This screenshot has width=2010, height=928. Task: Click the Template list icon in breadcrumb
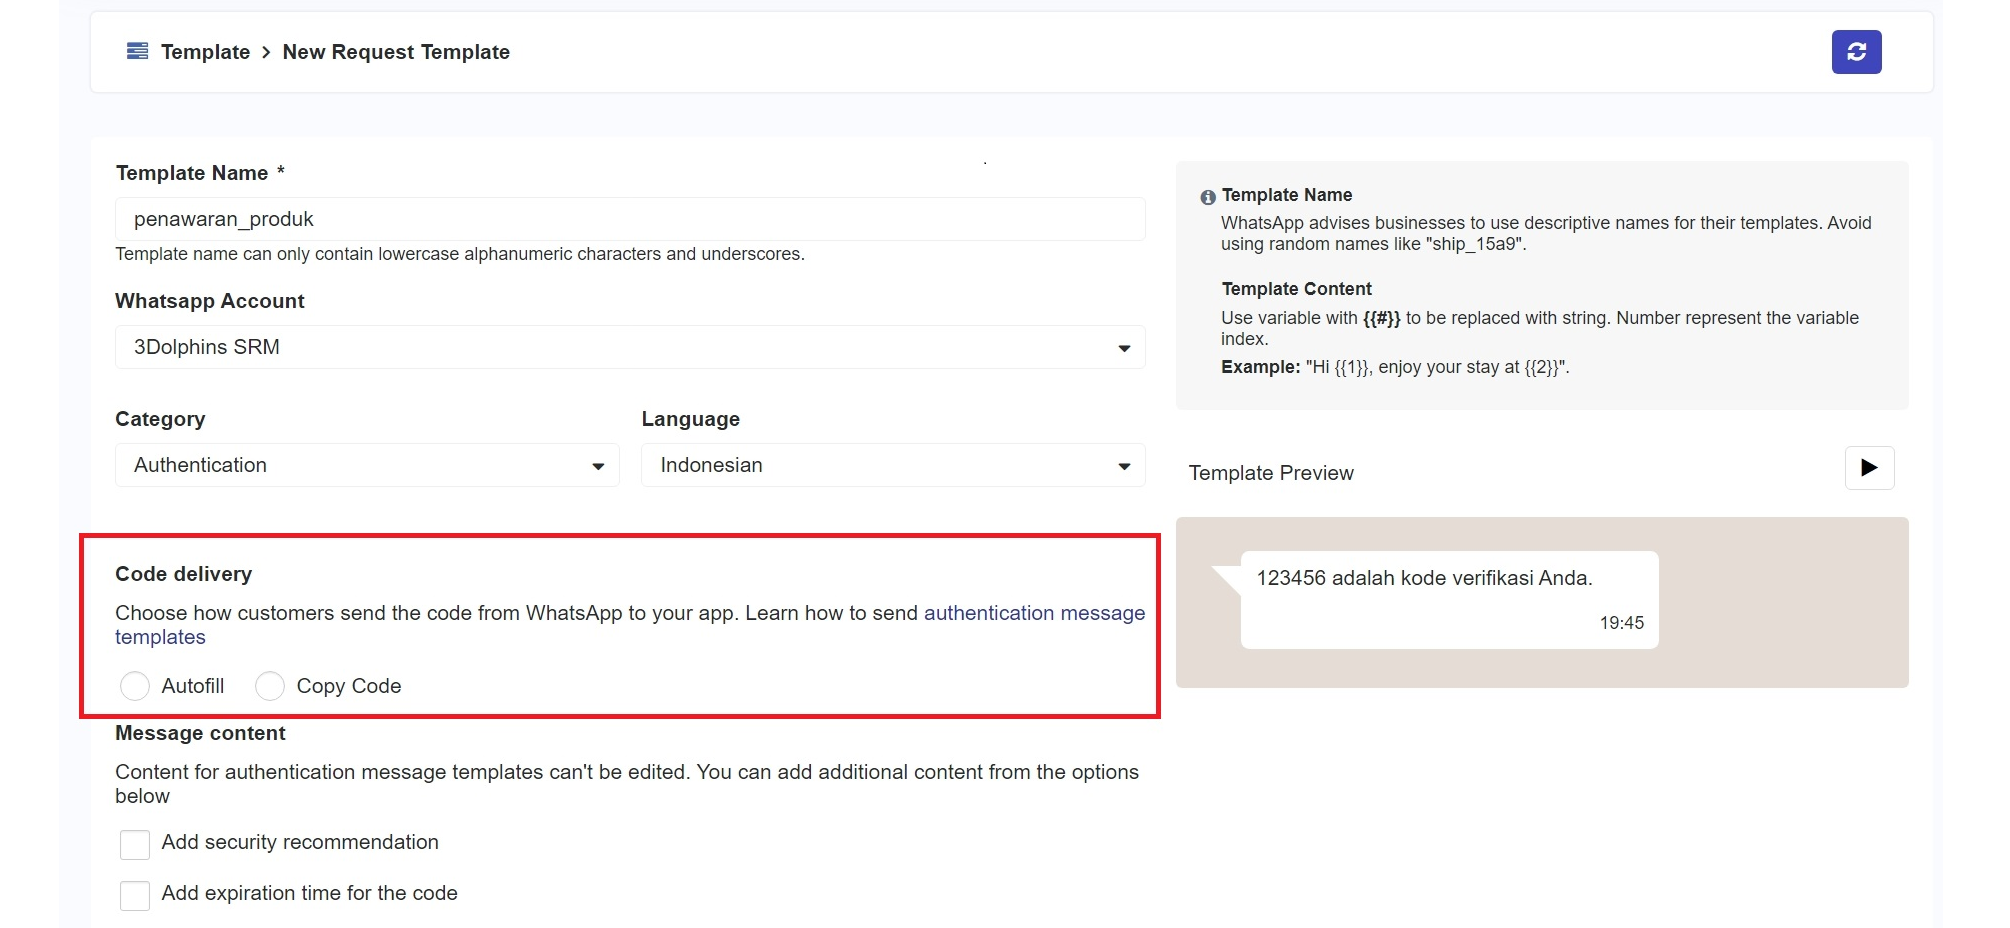[x=137, y=51]
